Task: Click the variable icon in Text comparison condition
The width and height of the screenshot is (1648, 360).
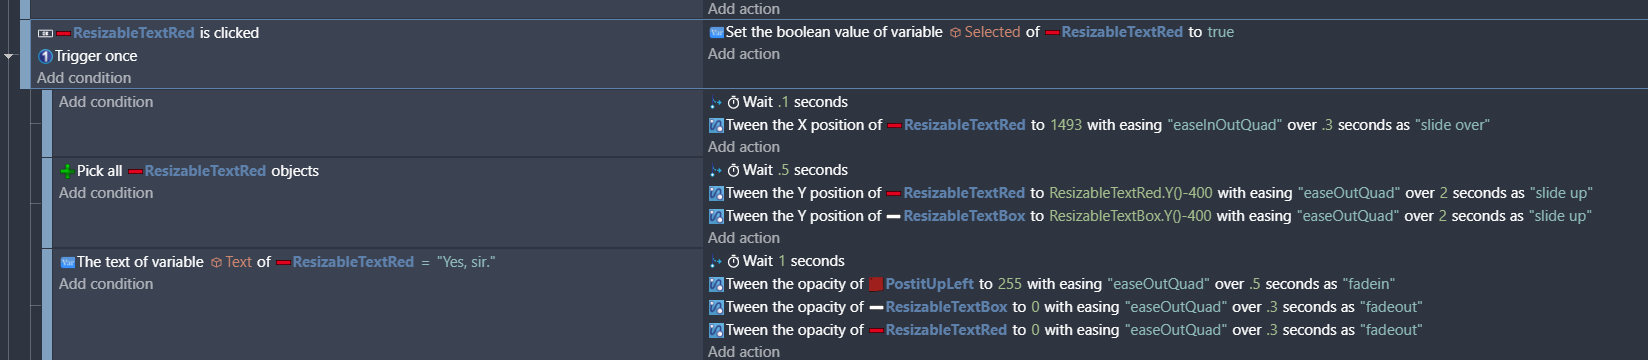Action: coord(68,262)
